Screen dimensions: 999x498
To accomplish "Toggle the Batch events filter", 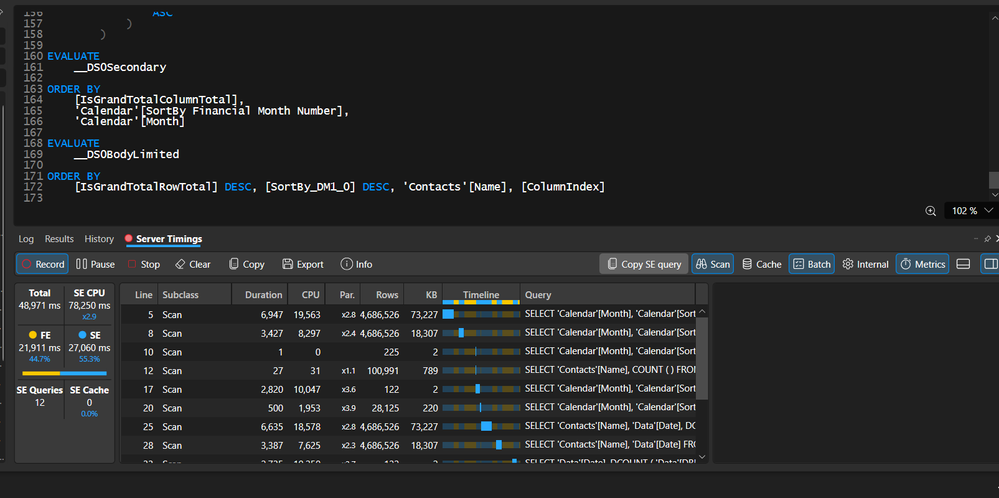I will (x=811, y=264).
